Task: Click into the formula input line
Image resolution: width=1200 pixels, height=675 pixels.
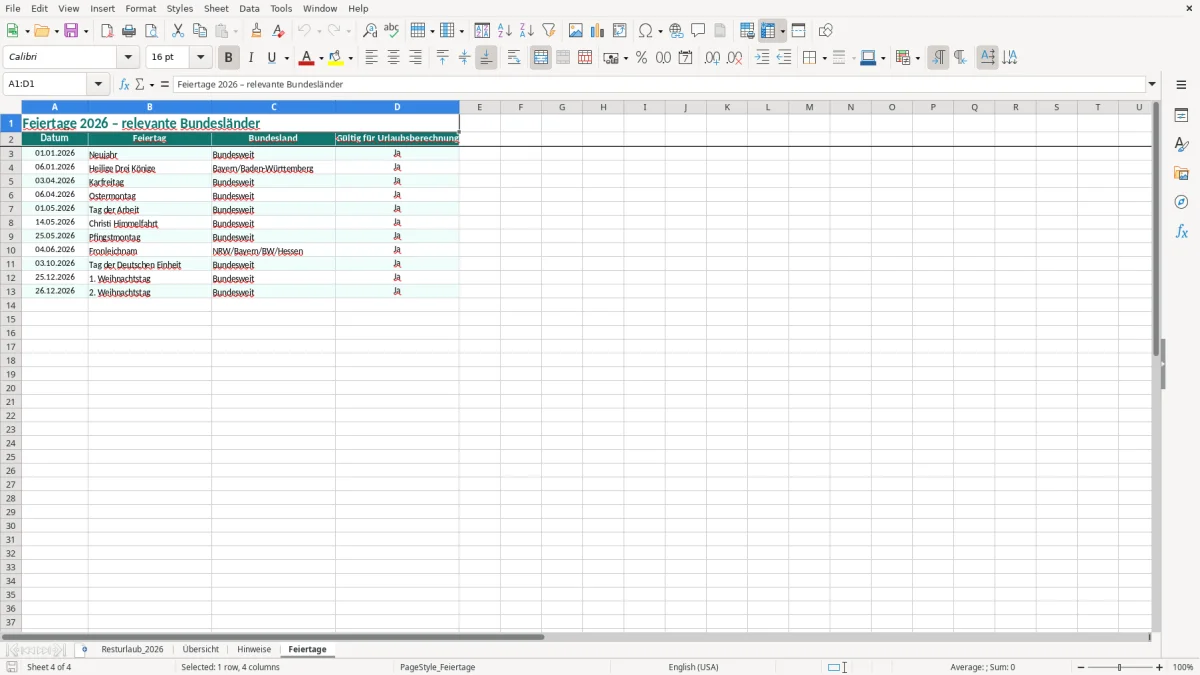Action: (x=659, y=85)
